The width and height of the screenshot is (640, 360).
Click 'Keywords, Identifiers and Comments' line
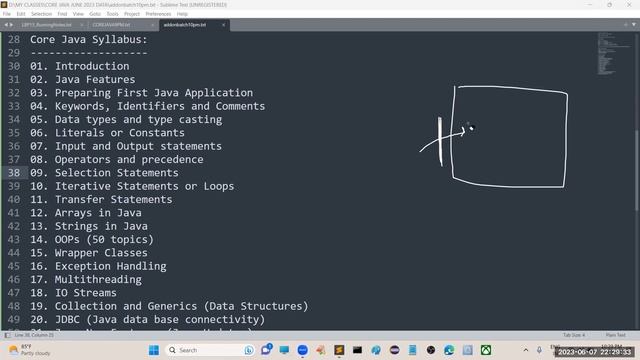point(147,106)
